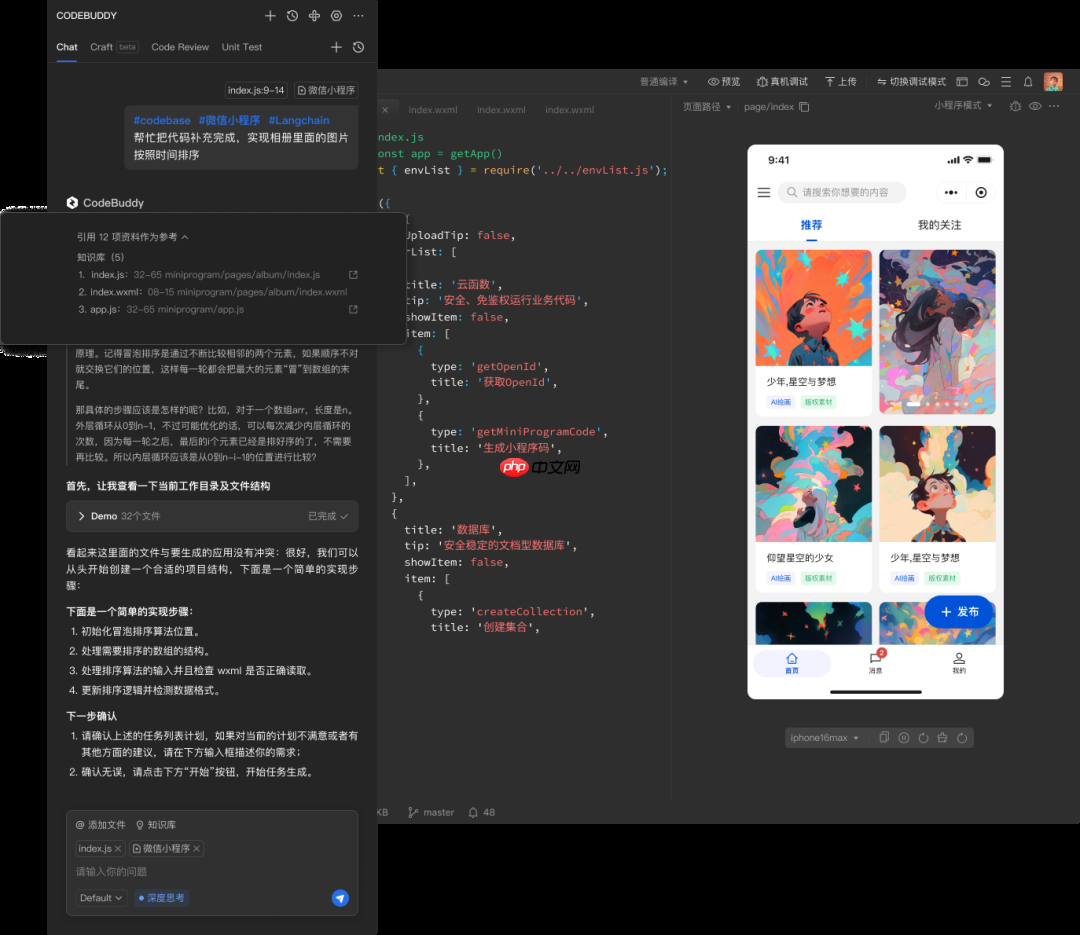The width and height of the screenshot is (1080, 935).
Task: Click the 请输入你的问题 chat input field
Action: [x=150, y=871]
